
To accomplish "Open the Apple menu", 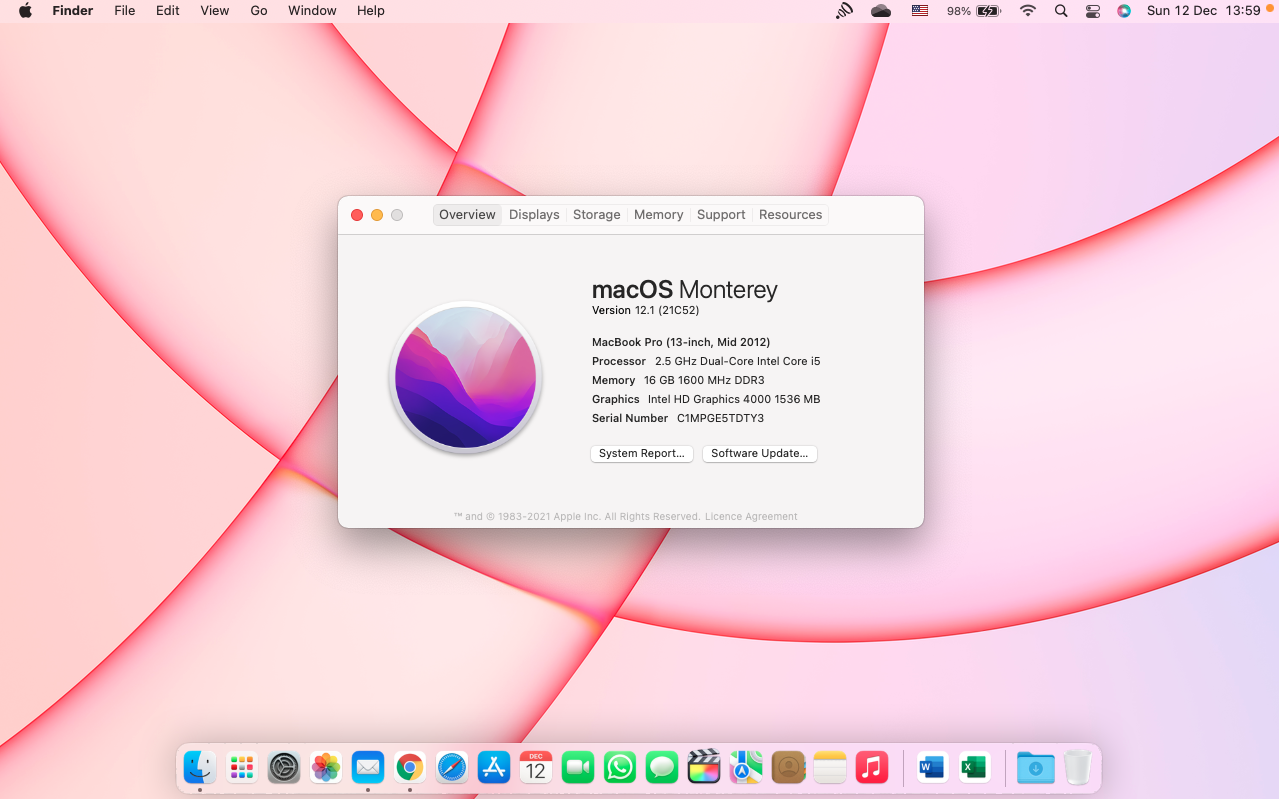I will coord(25,11).
